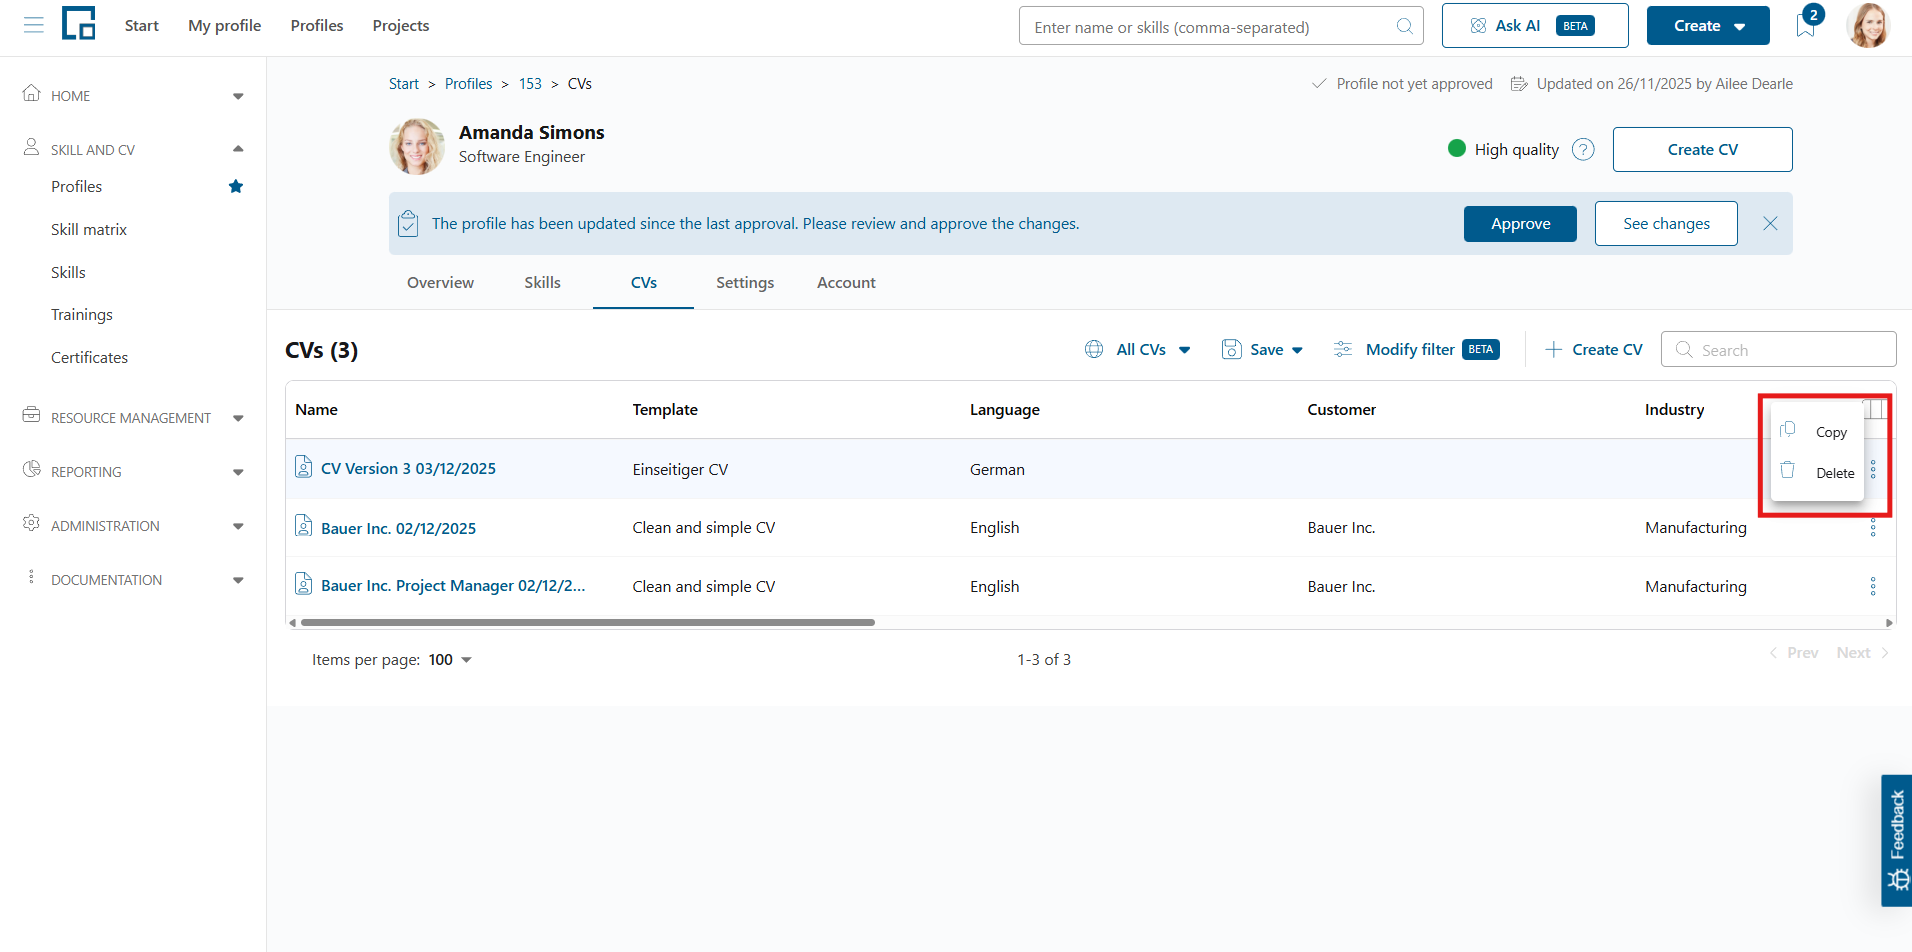Change items per page dropdown

450,660
